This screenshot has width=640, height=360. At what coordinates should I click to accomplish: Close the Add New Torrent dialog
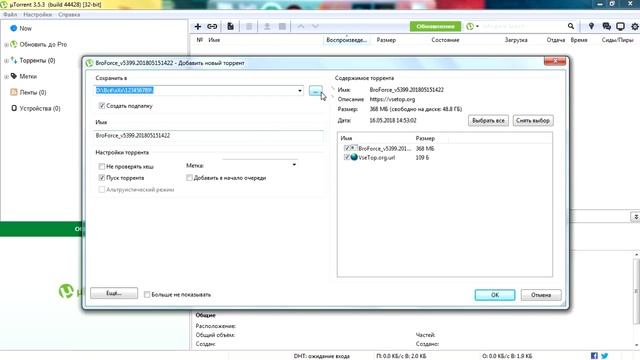click(555, 61)
